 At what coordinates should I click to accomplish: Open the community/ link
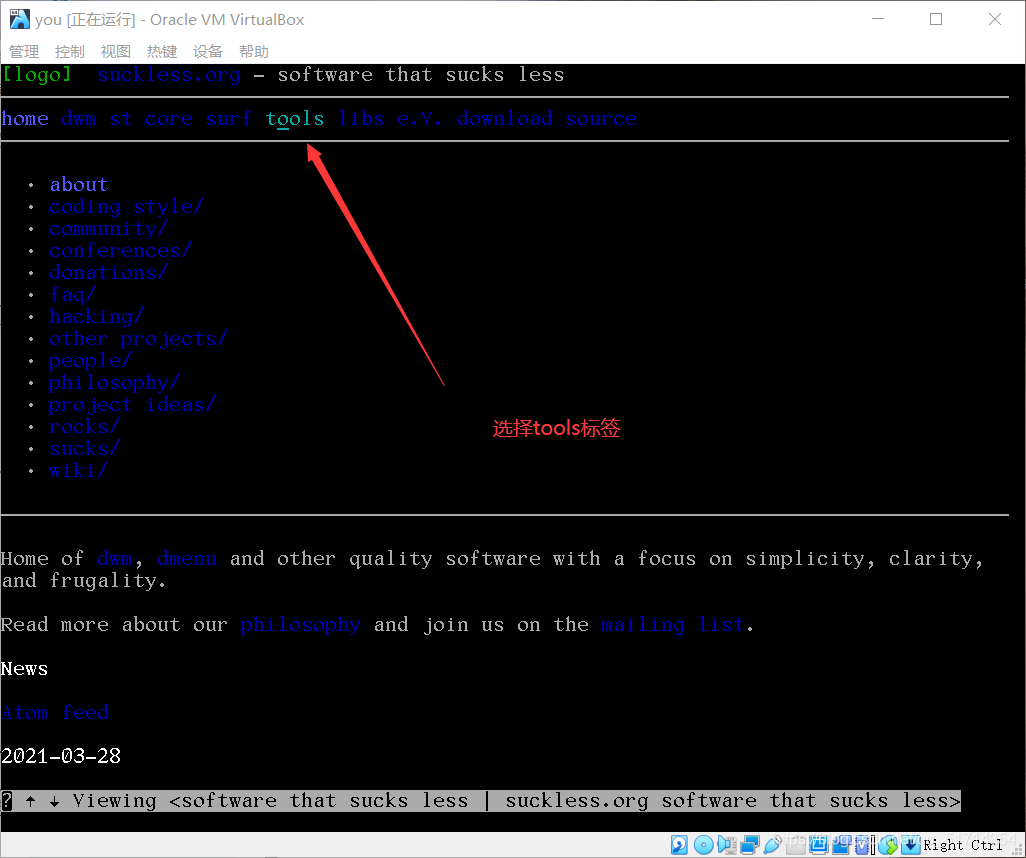pyautogui.click(x=109, y=229)
